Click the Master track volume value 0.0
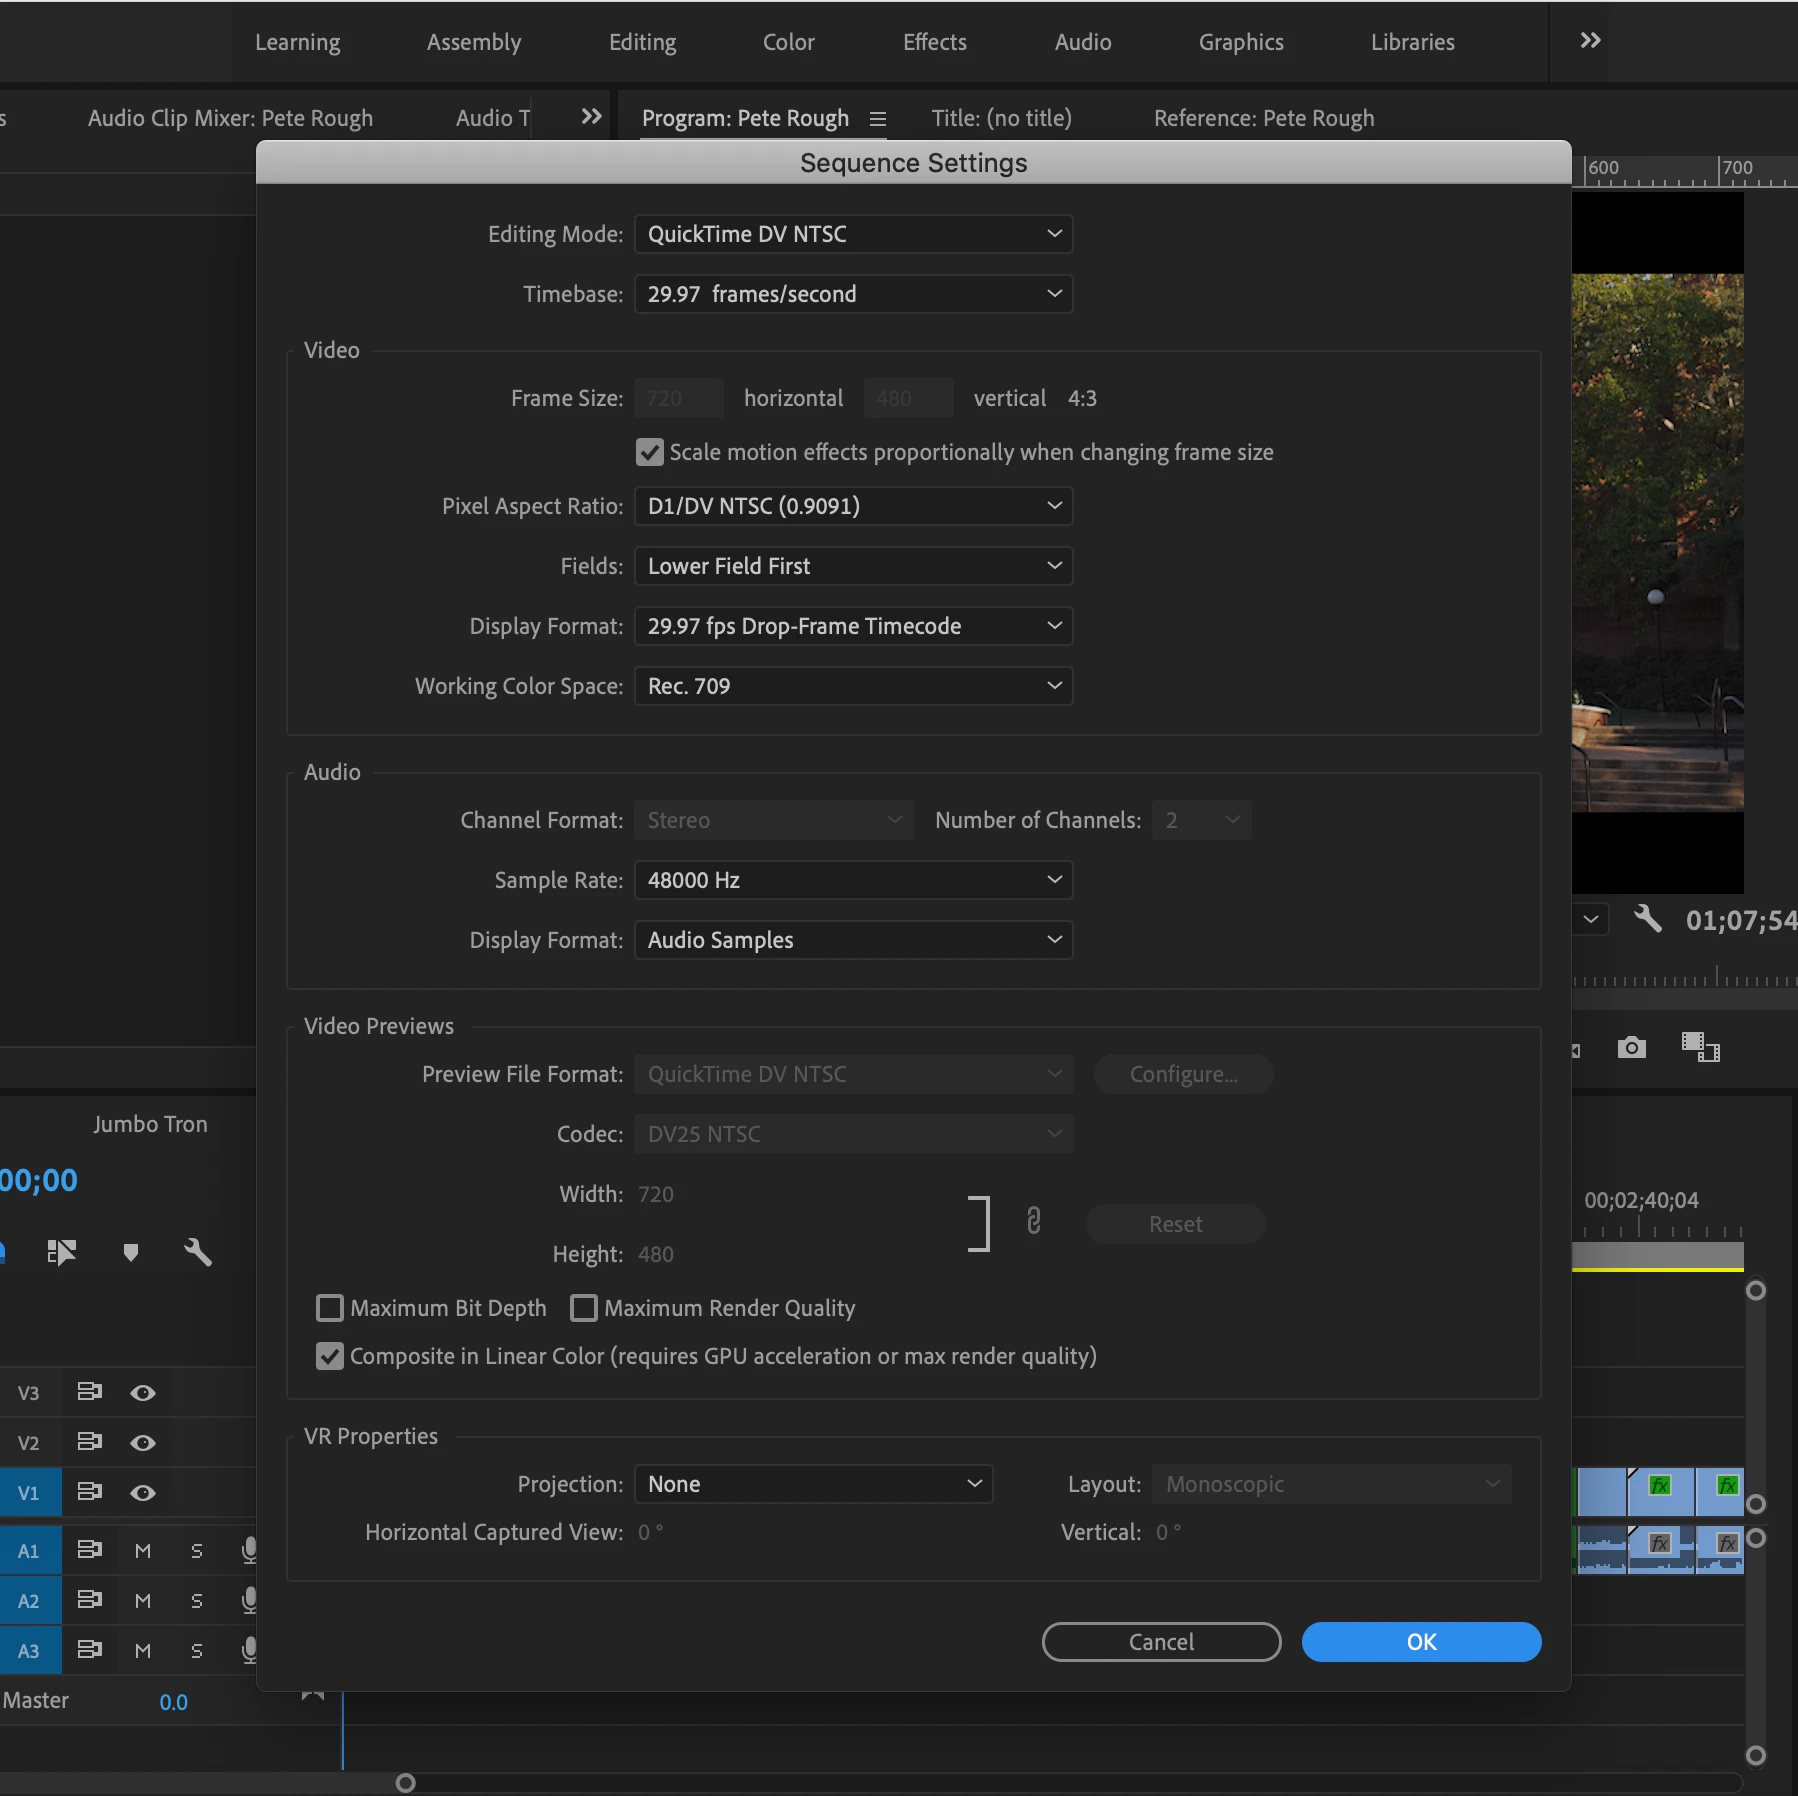 (174, 1702)
